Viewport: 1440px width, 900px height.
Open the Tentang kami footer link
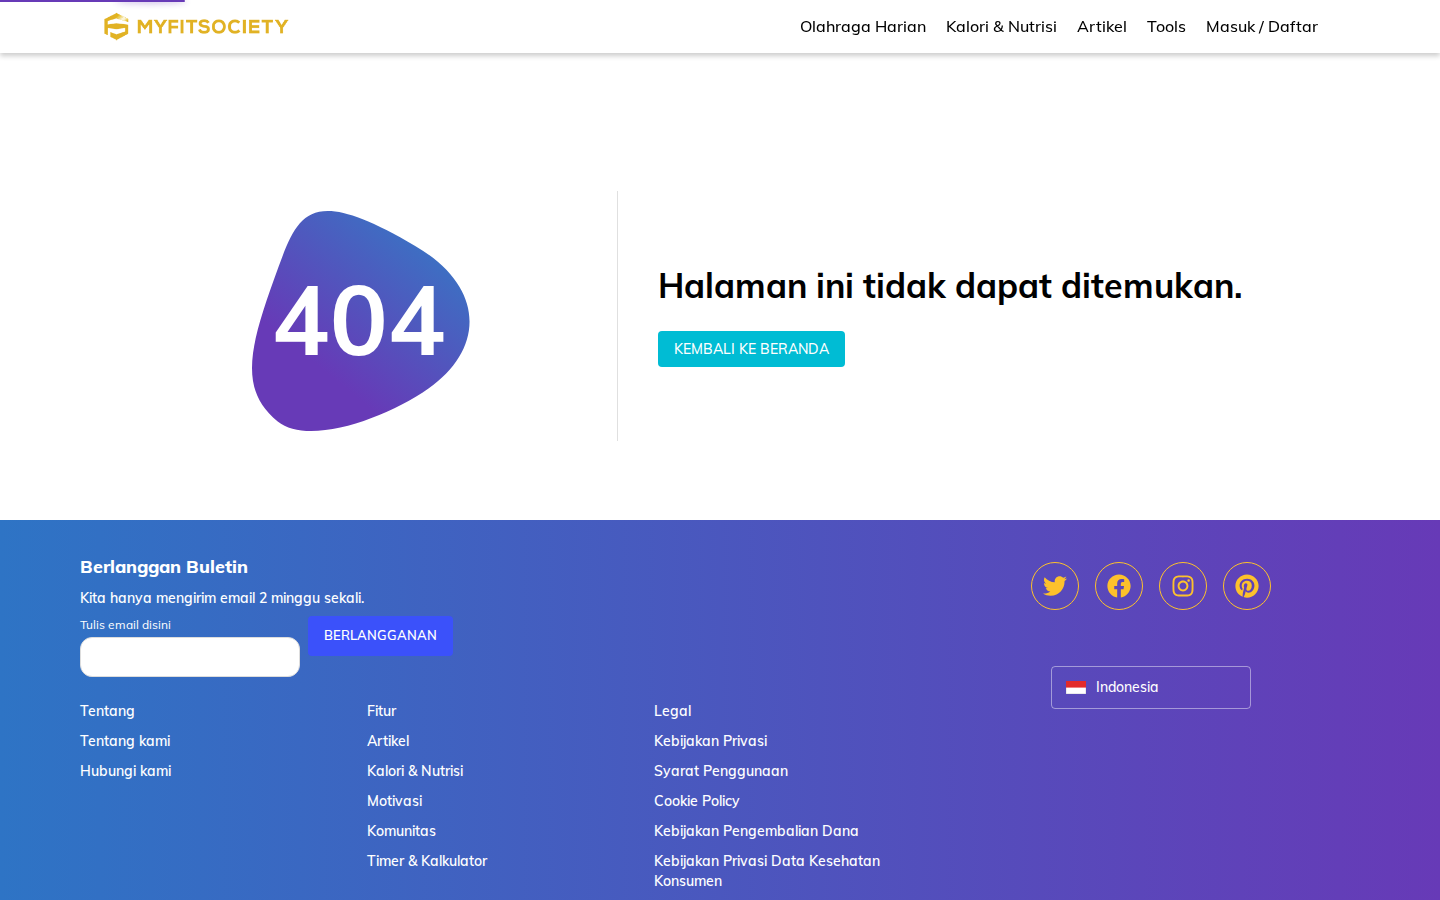tap(125, 741)
